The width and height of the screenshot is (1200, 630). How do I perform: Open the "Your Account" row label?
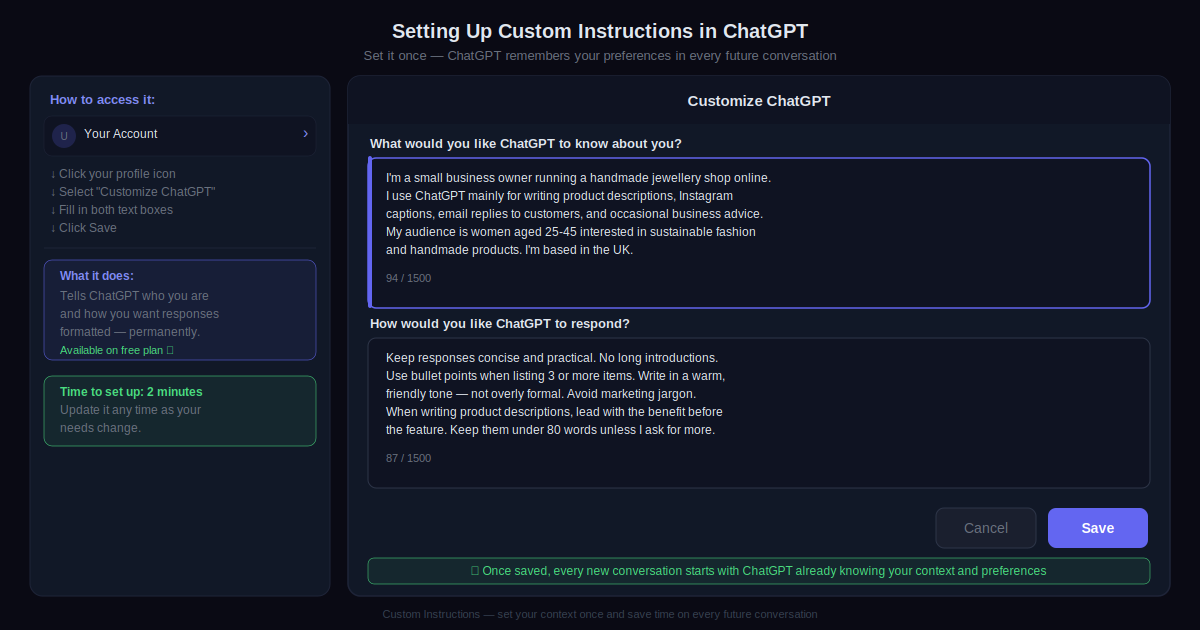121,134
